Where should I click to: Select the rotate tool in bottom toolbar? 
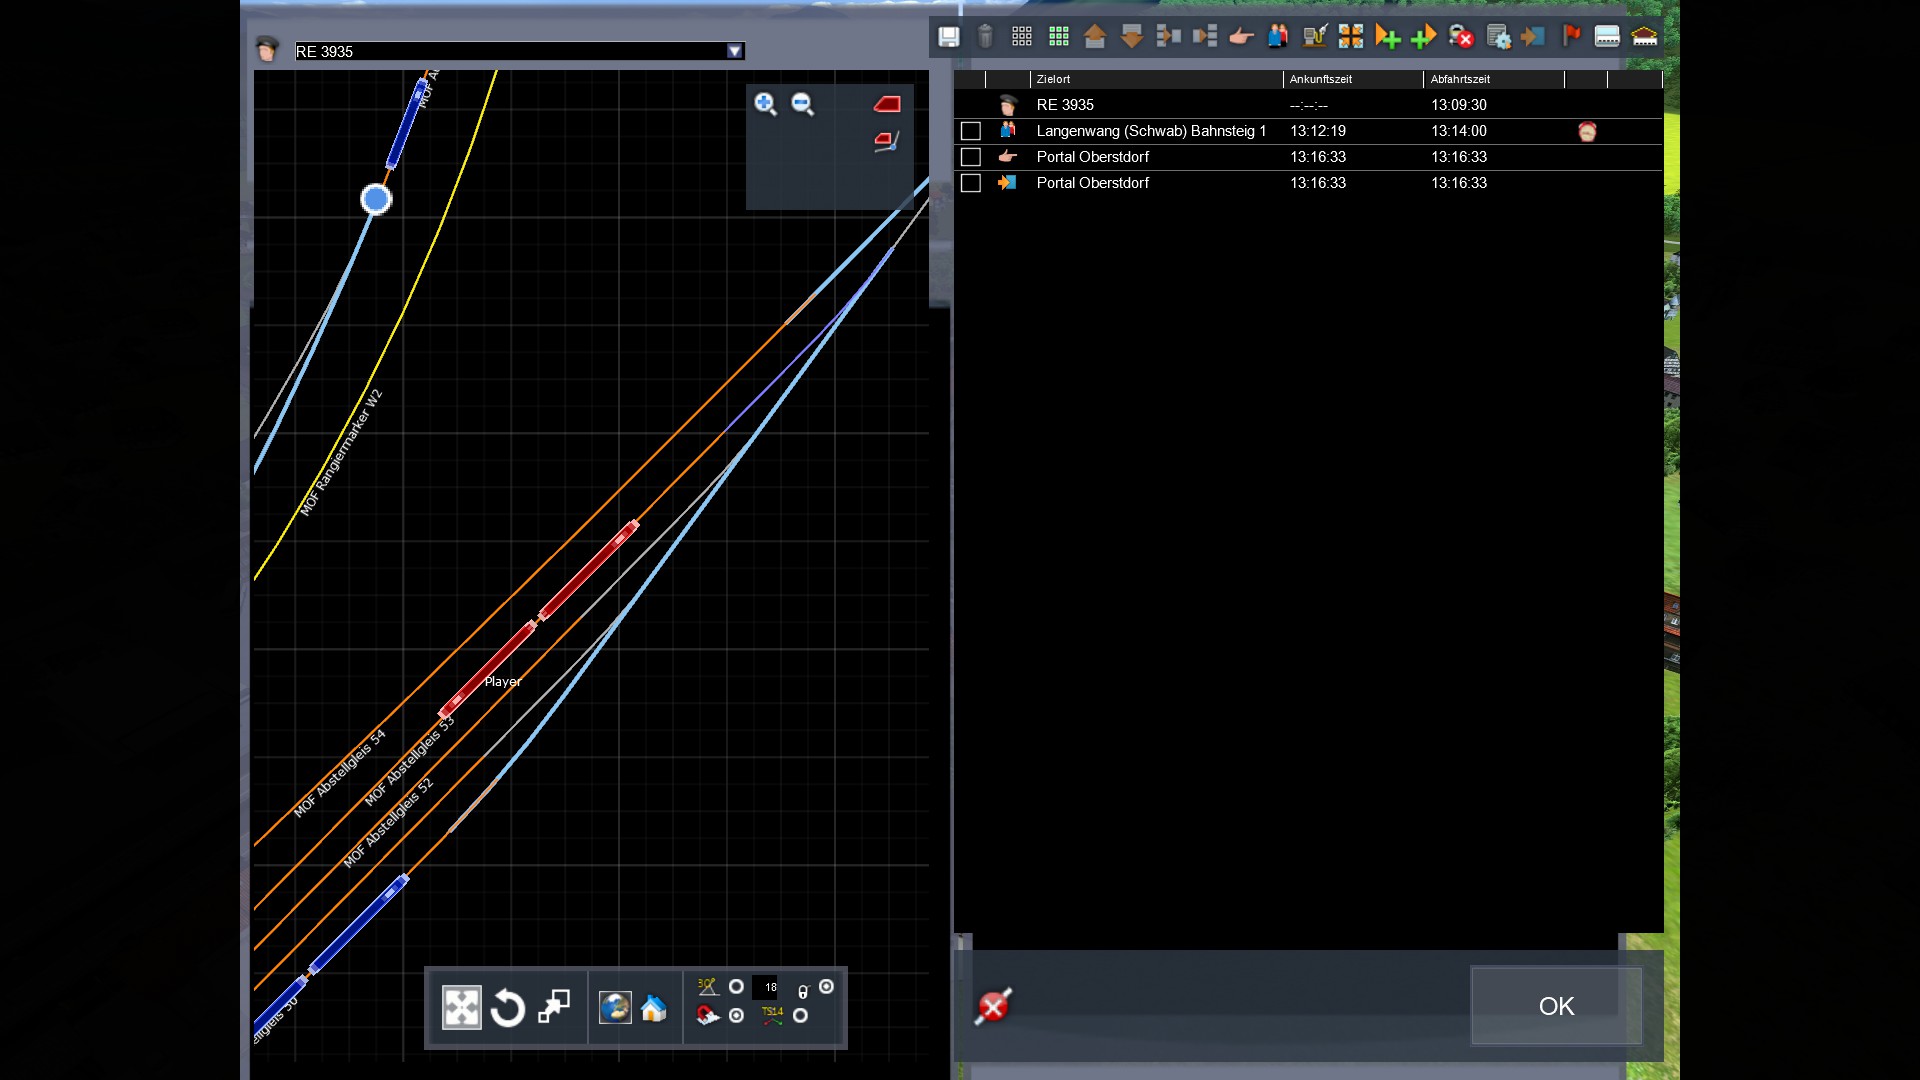pos(507,1008)
